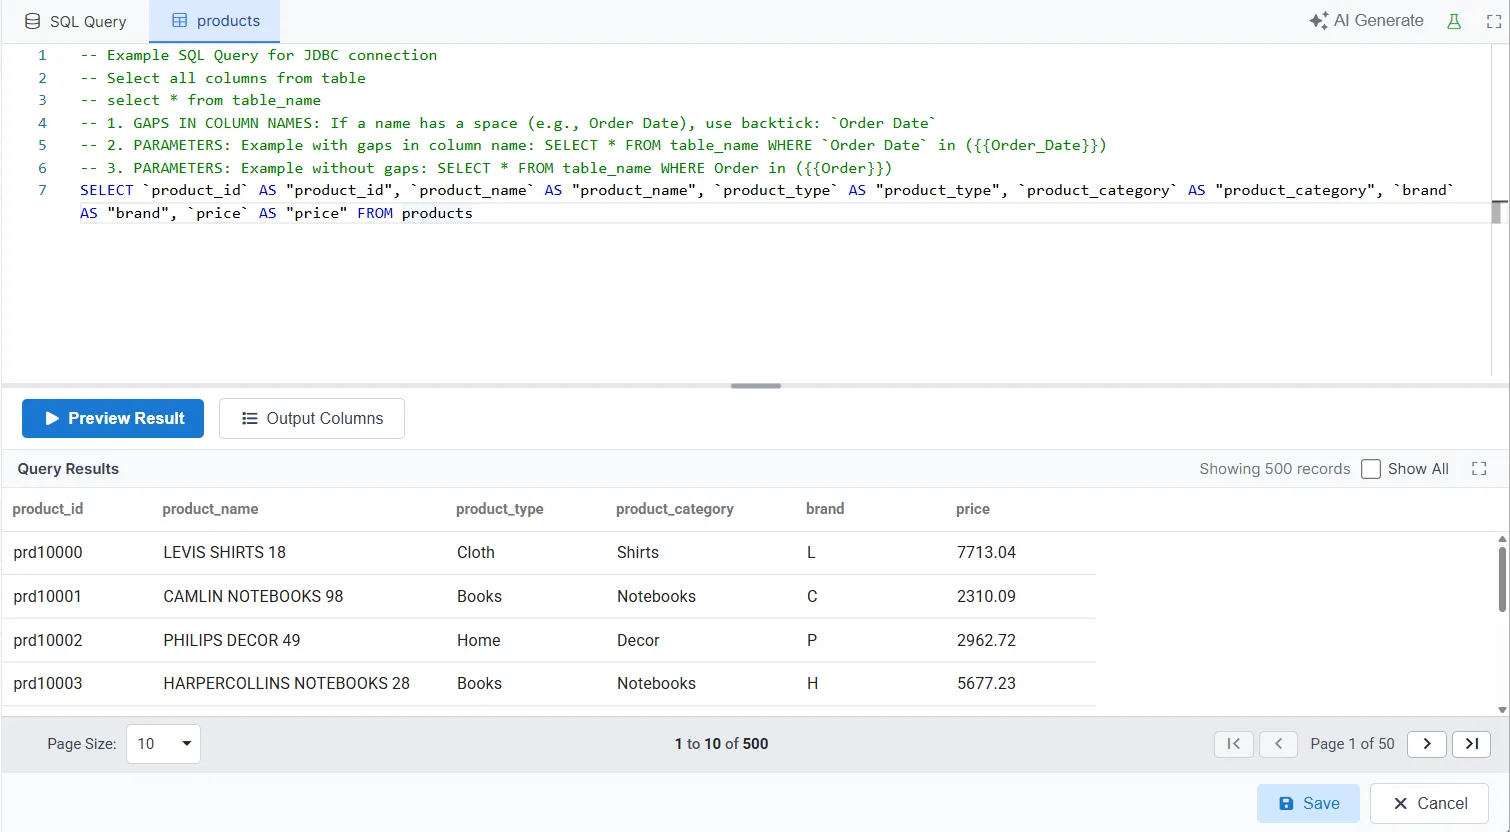Expand the SQL editor to fullscreen
The image size is (1510, 832).
pos(1494,21)
